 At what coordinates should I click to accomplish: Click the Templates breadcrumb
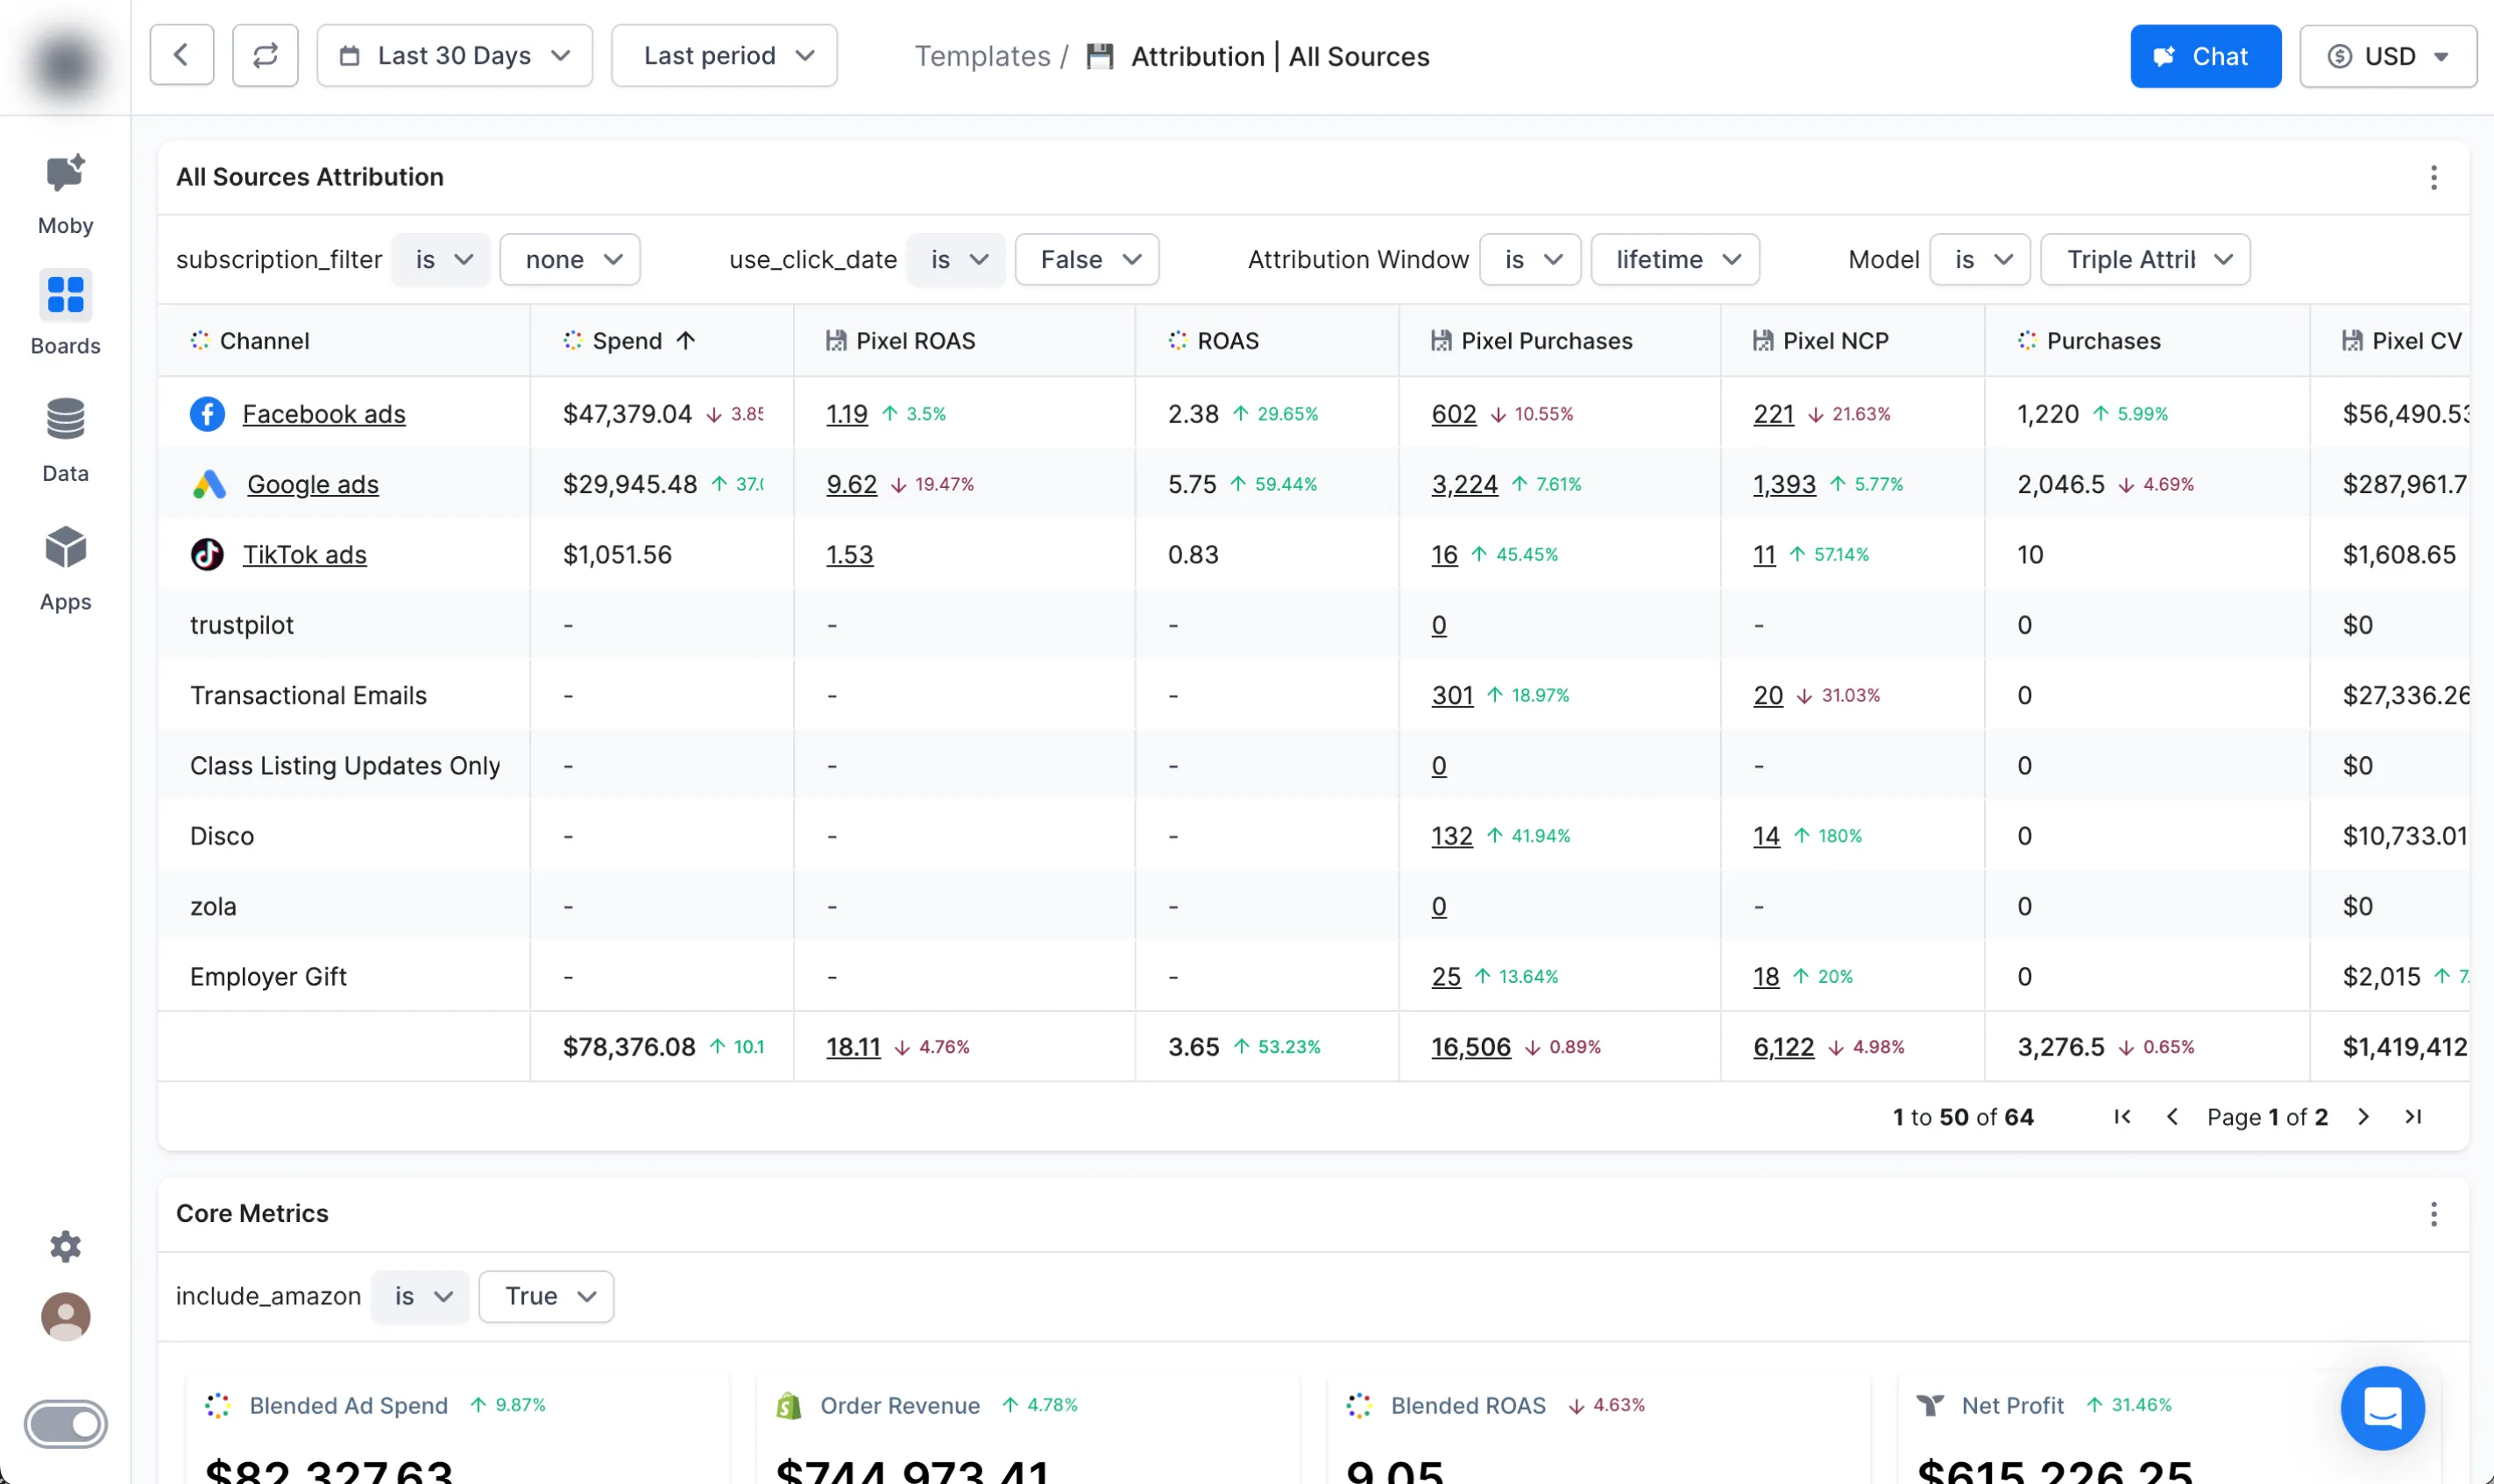pos(982,57)
